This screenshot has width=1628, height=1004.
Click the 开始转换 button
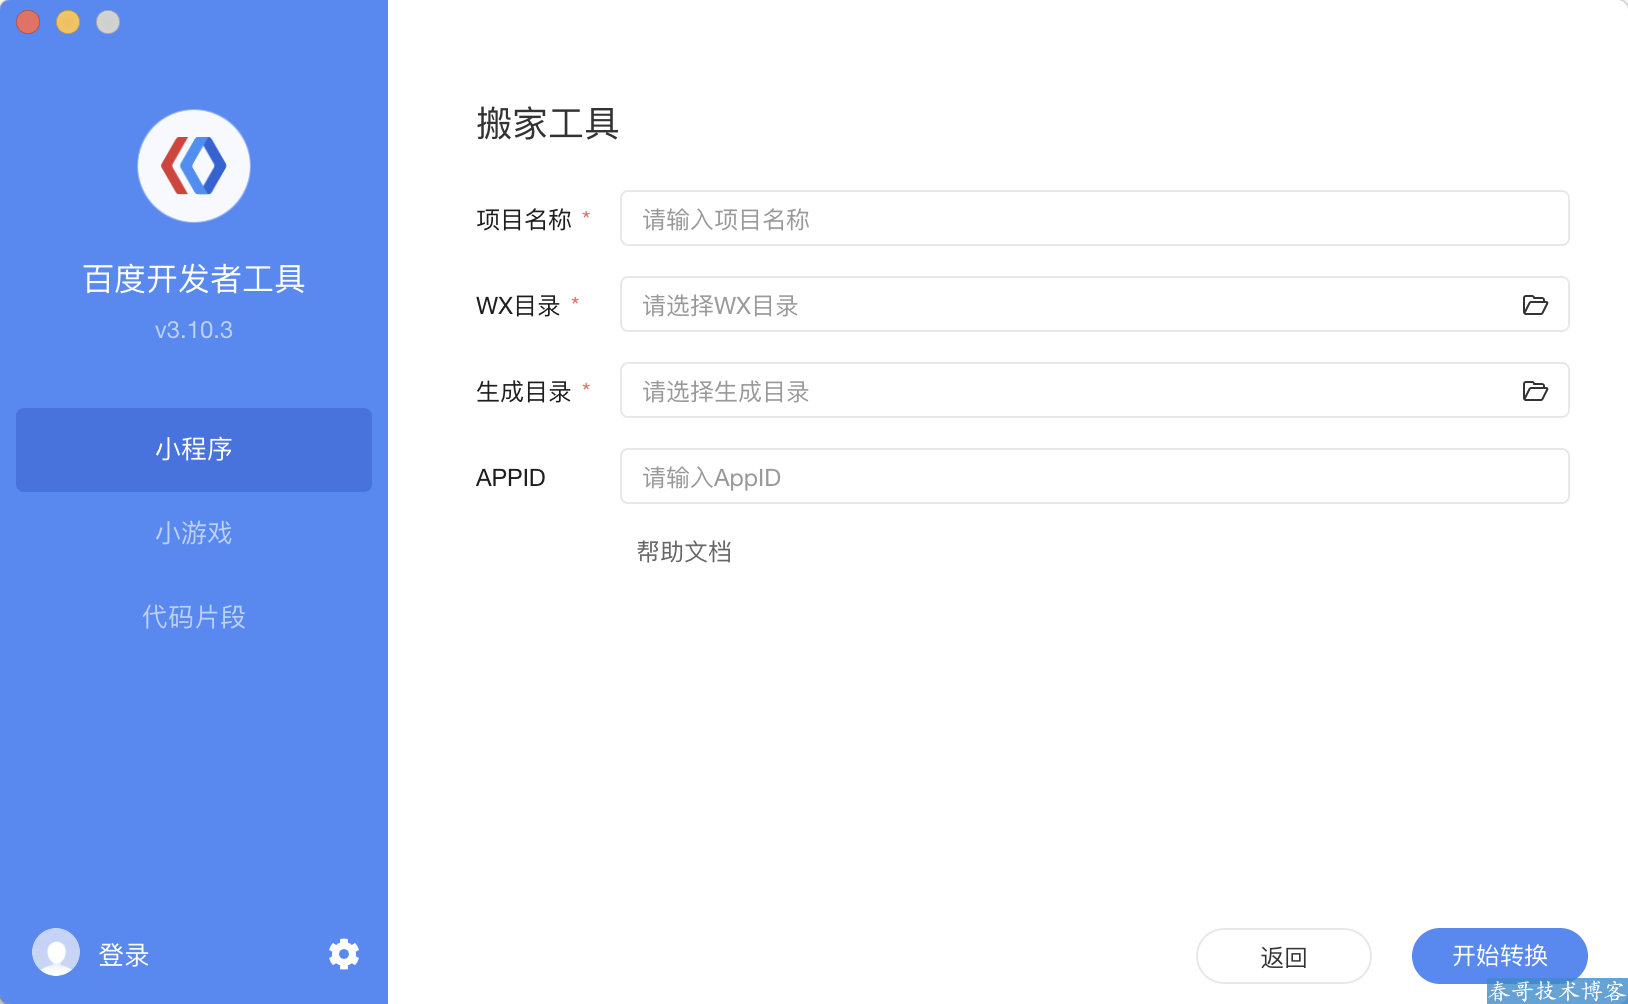pos(1500,956)
